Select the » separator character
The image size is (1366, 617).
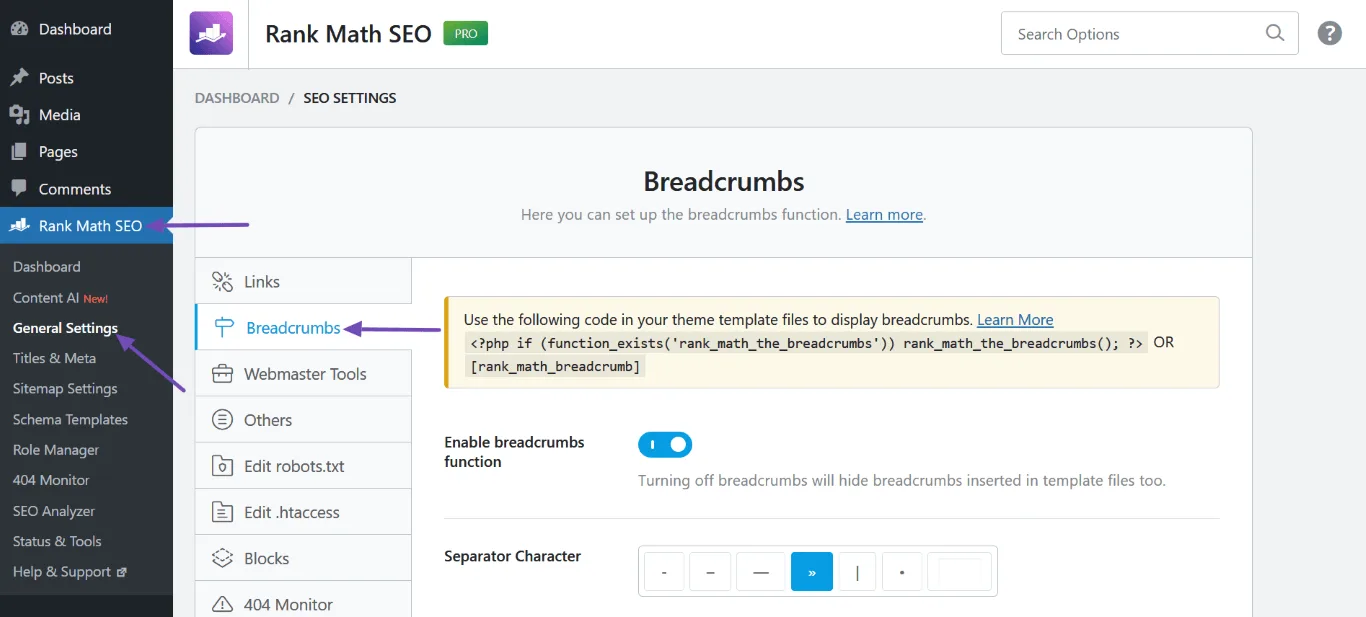[x=812, y=572]
